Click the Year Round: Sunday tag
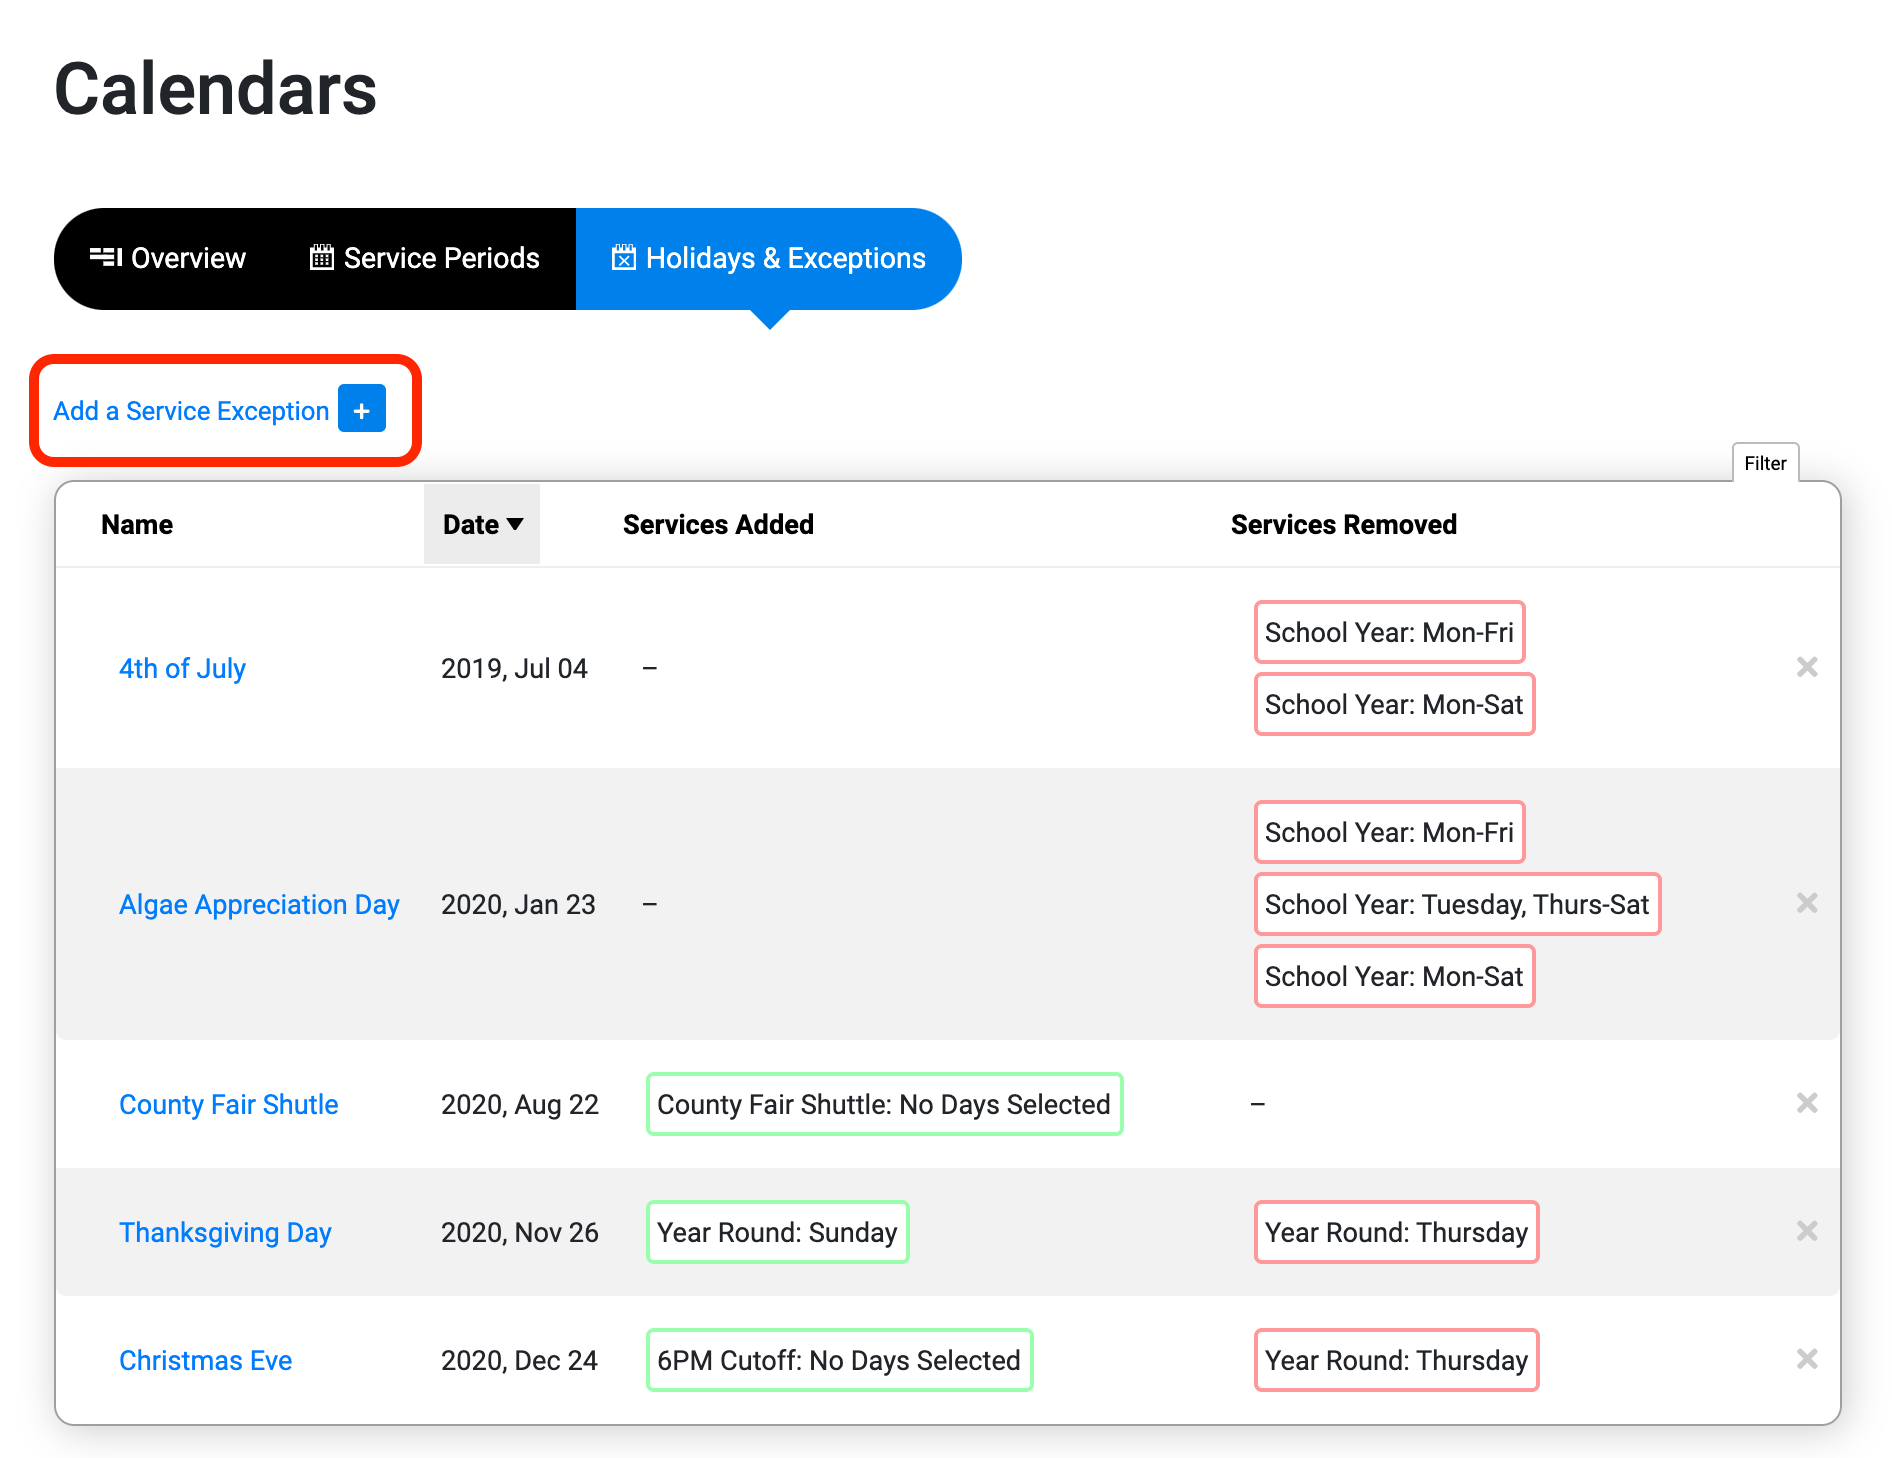 click(777, 1232)
